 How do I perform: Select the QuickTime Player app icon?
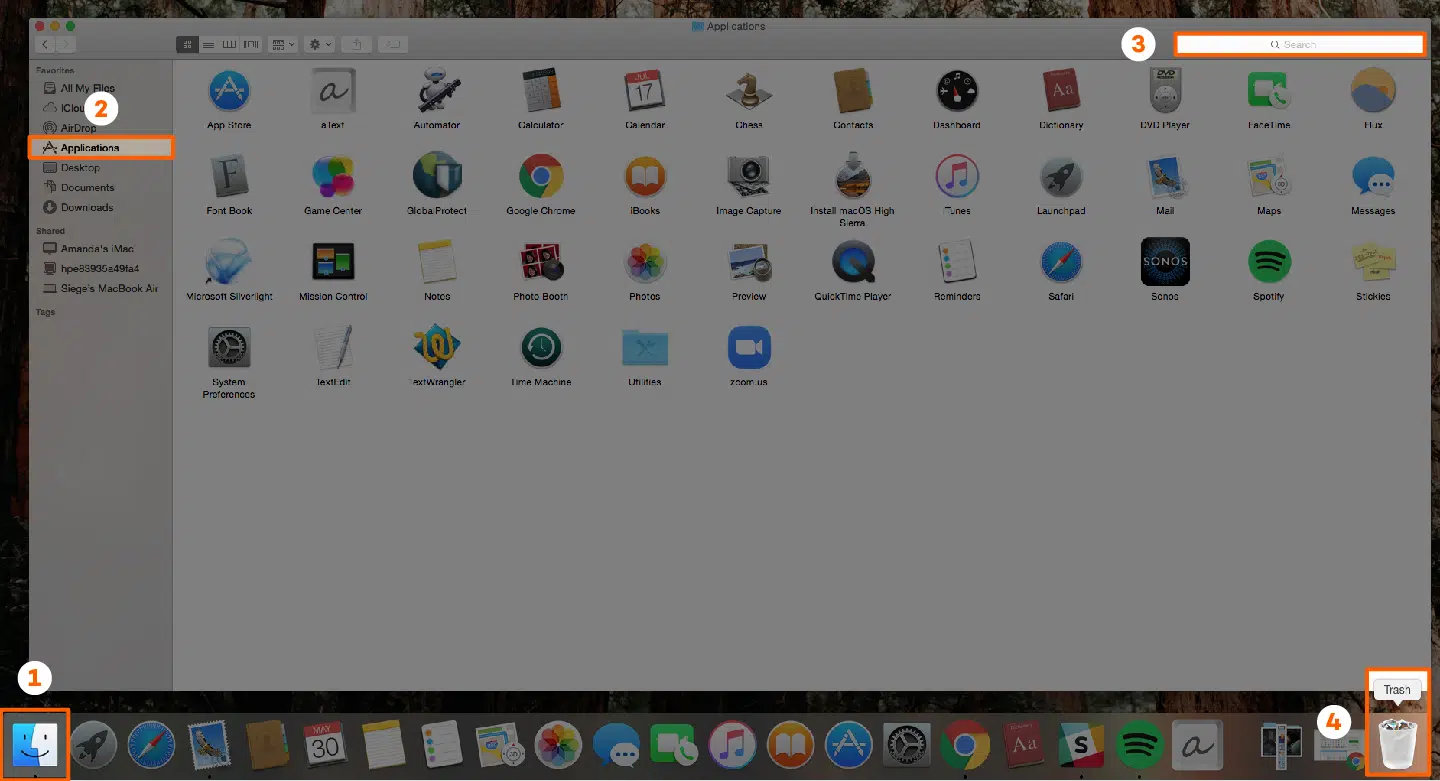(x=853, y=262)
